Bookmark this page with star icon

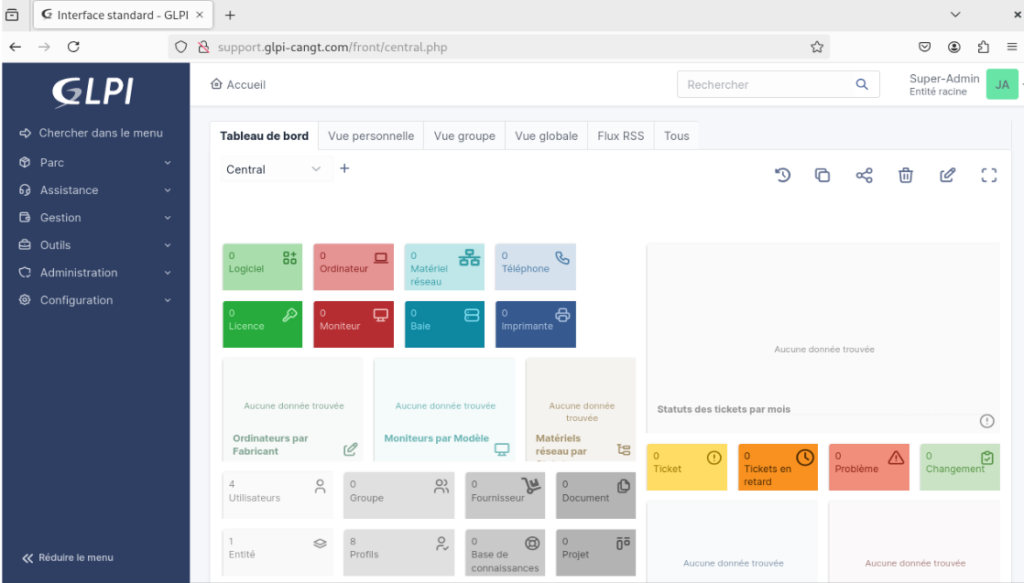pyautogui.click(x=817, y=46)
